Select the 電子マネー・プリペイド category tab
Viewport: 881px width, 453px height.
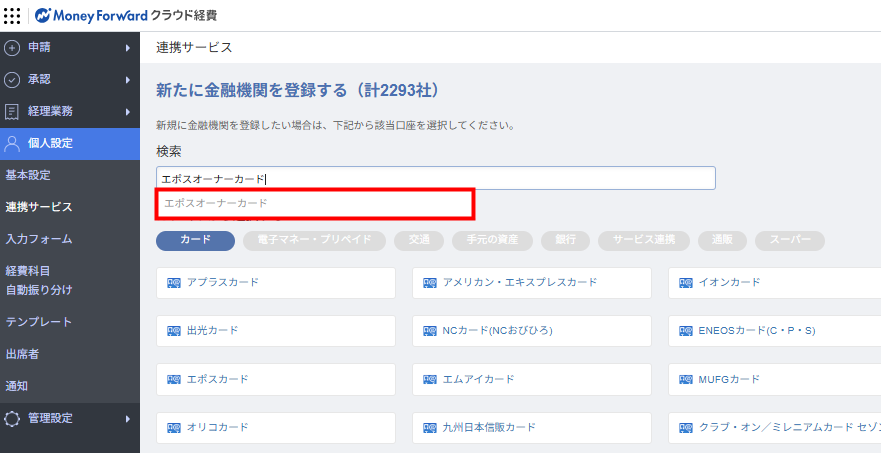click(315, 241)
